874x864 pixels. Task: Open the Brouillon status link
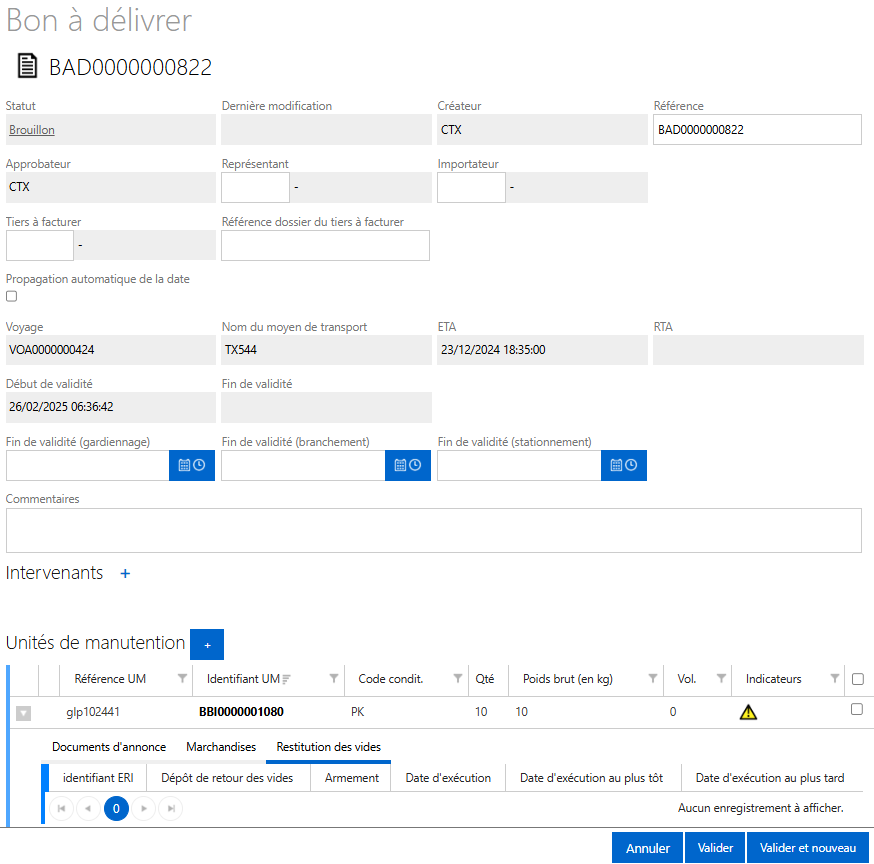pyautogui.click(x=32, y=130)
